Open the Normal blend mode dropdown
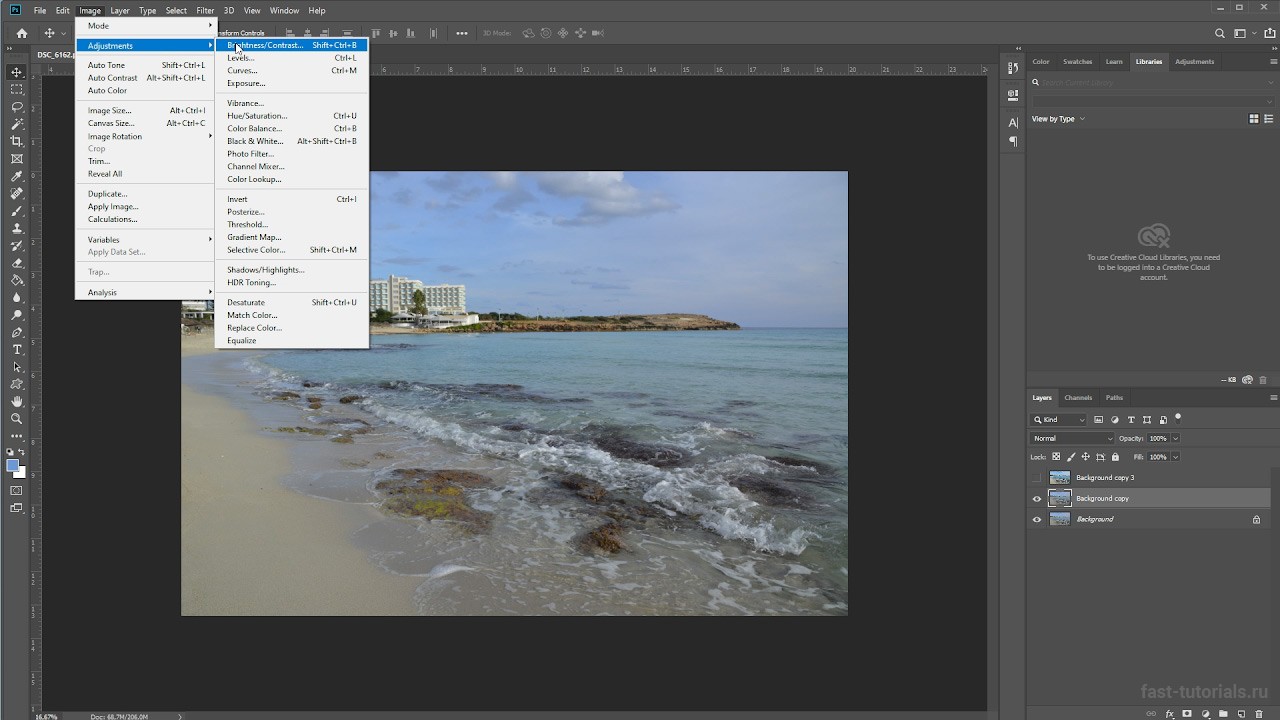Screen dimensions: 1280x720 coord(1072,438)
